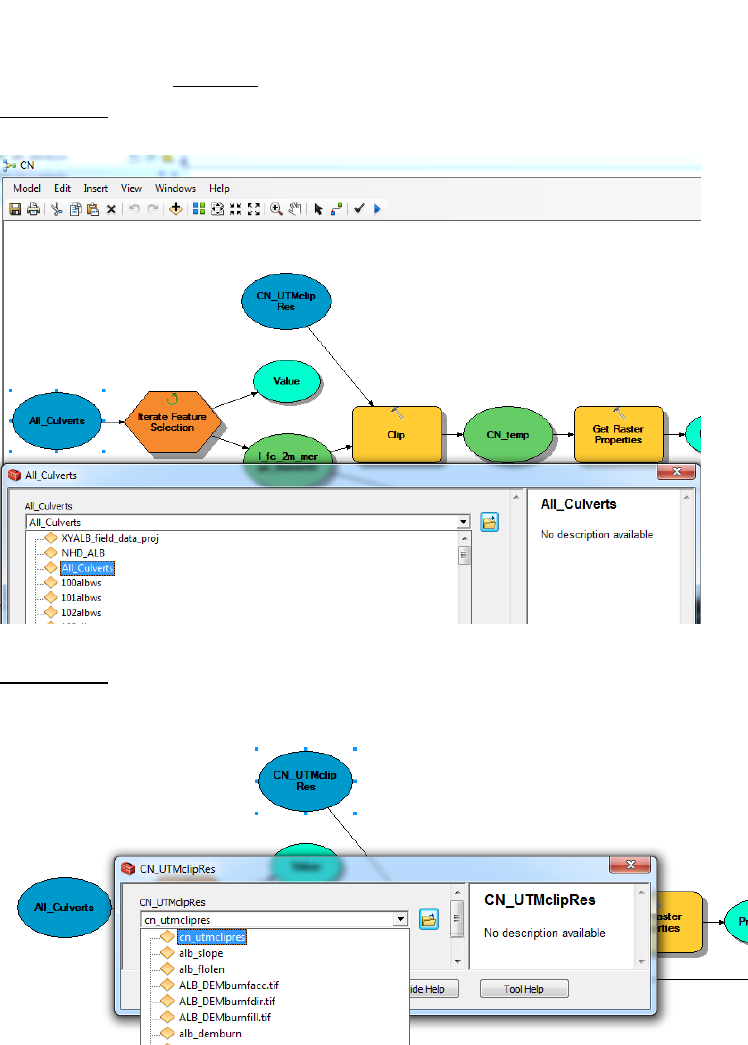Click the Redo arrow icon

coord(153,209)
